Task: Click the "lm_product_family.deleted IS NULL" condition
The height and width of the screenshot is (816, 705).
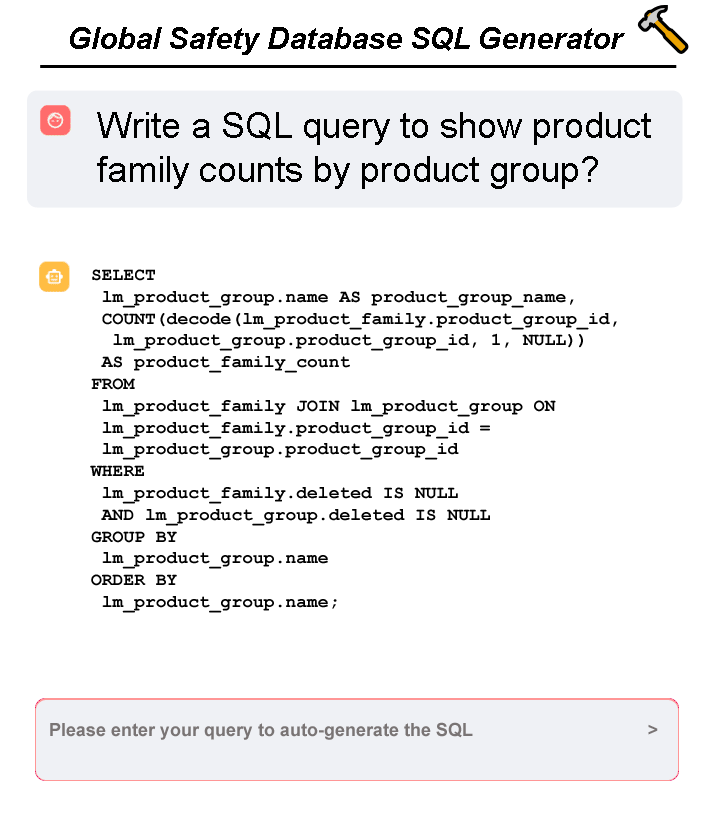Action: click(280, 493)
